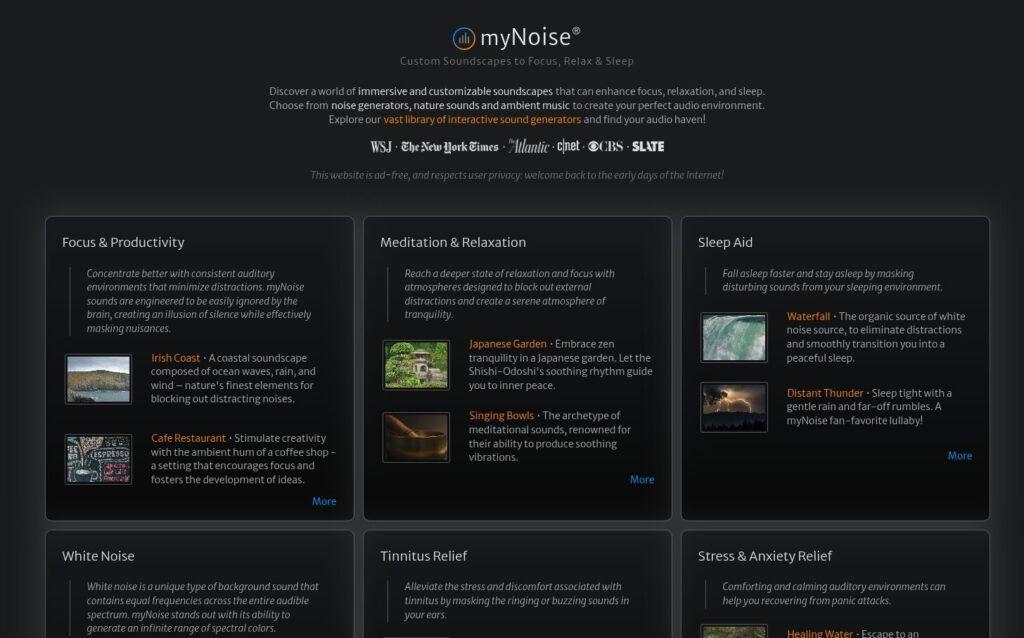
Task: Follow the Japanese Garden link
Action: (507, 344)
